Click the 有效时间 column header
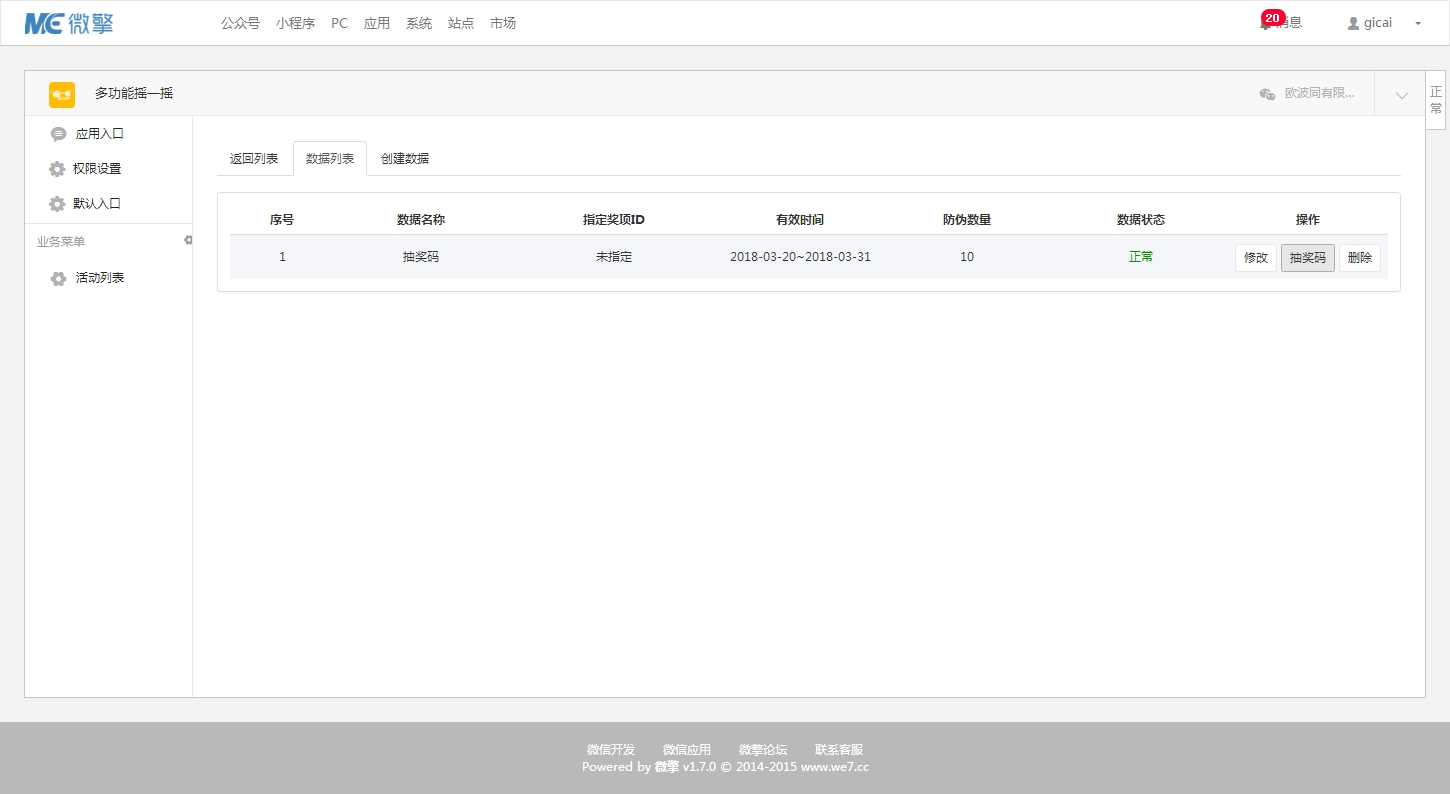The width and height of the screenshot is (1450, 794). coord(800,220)
